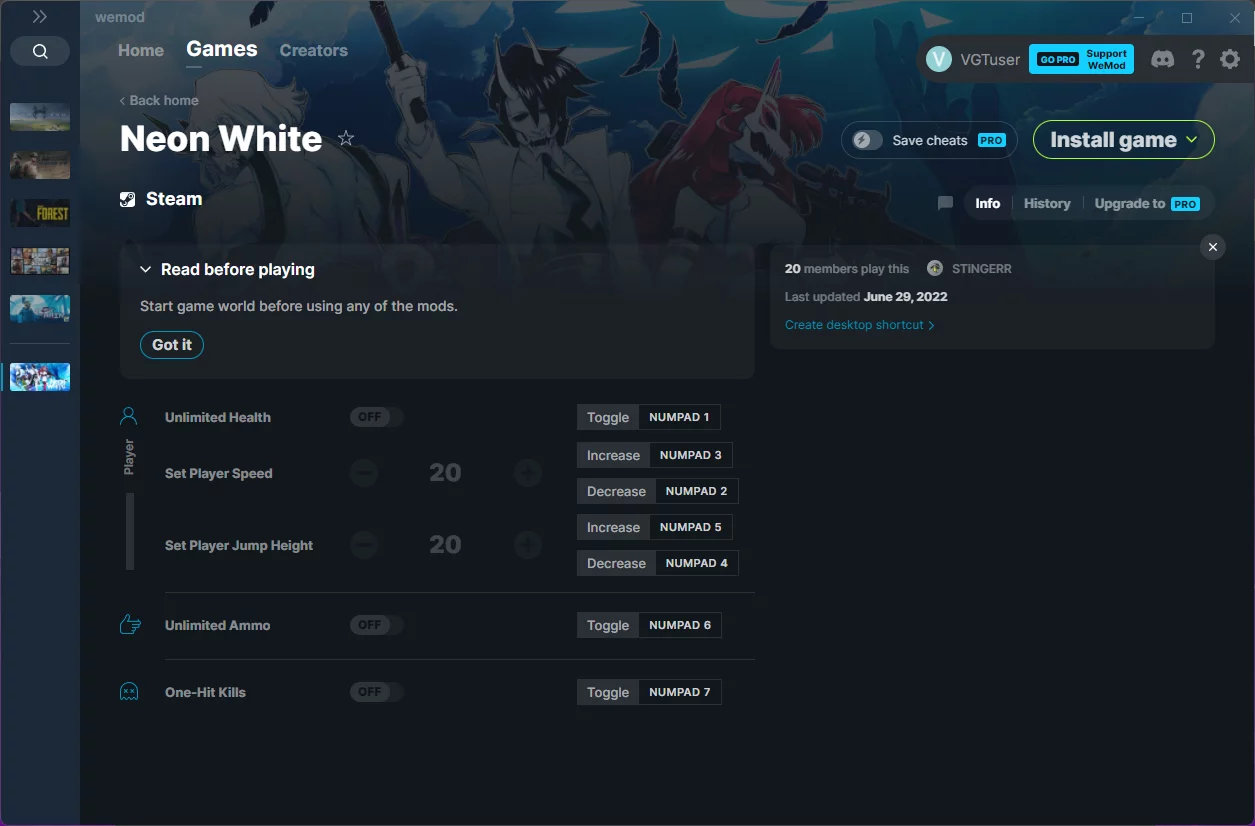Click the Unlimited Health cheat label
1255x826 pixels.
[x=218, y=417]
